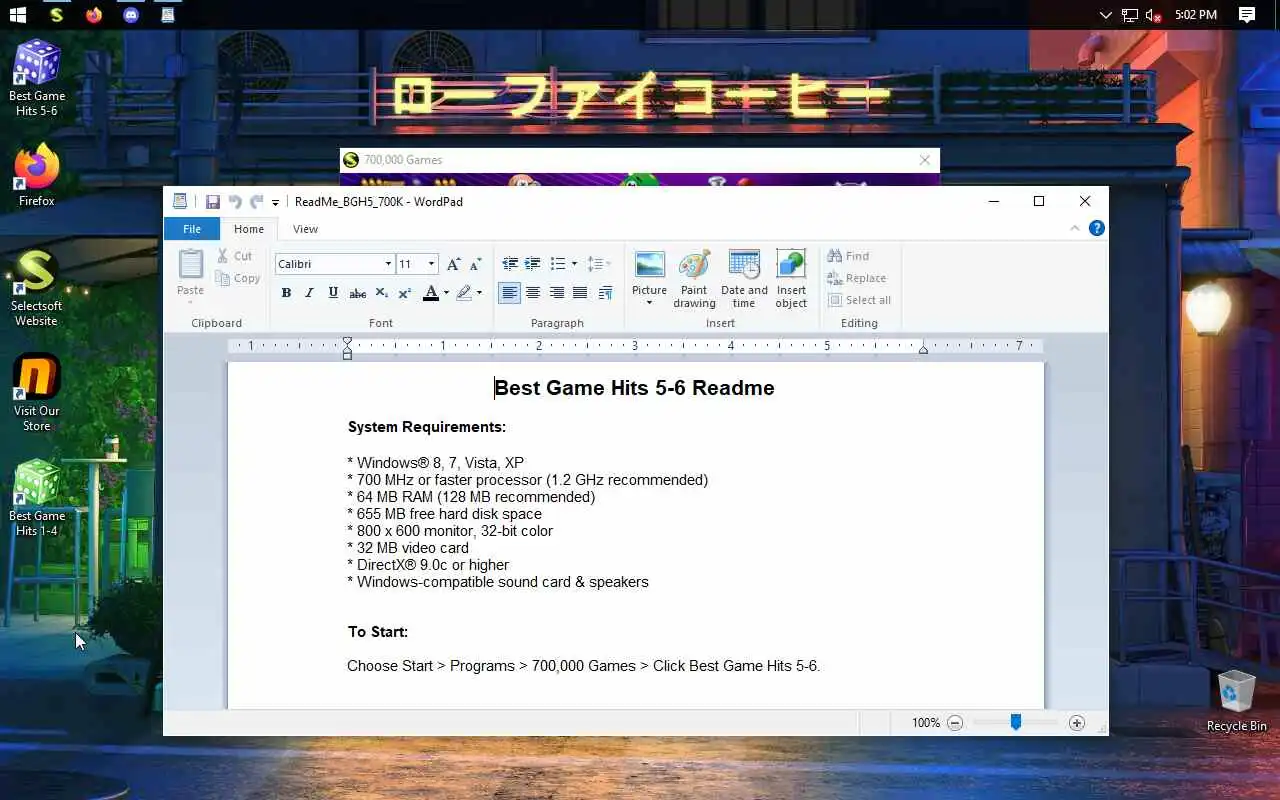Click the Best Game Hits 5-6 Readme heading
This screenshot has height=800, width=1280.
click(x=634, y=388)
